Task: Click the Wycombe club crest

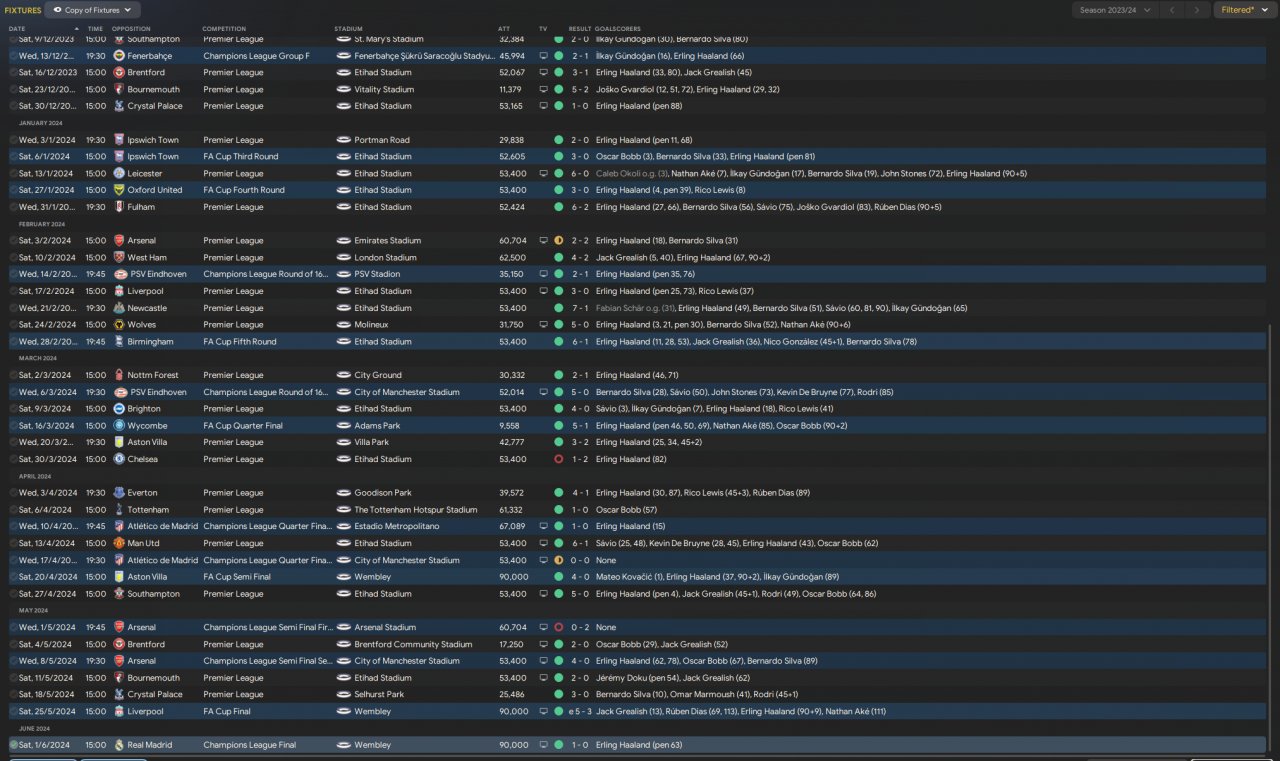Action: click(x=119, y=426)
